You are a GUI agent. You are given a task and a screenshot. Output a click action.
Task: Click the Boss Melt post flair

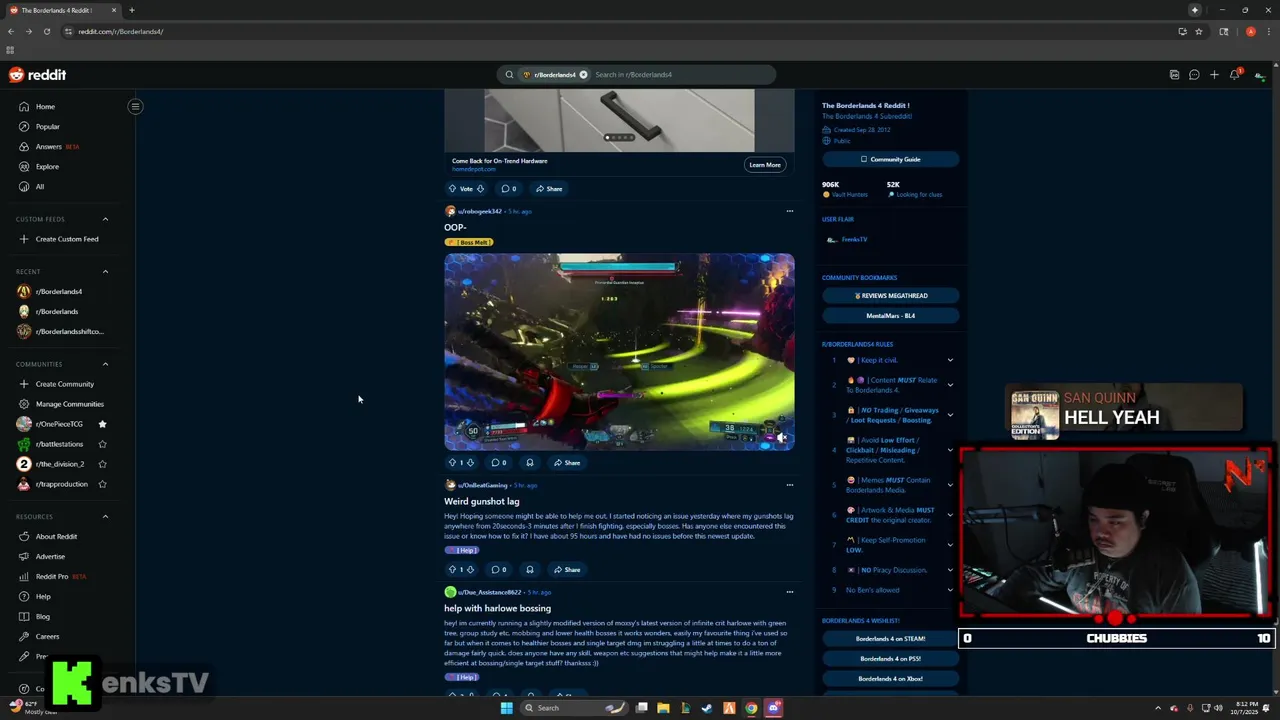(469, 242)
